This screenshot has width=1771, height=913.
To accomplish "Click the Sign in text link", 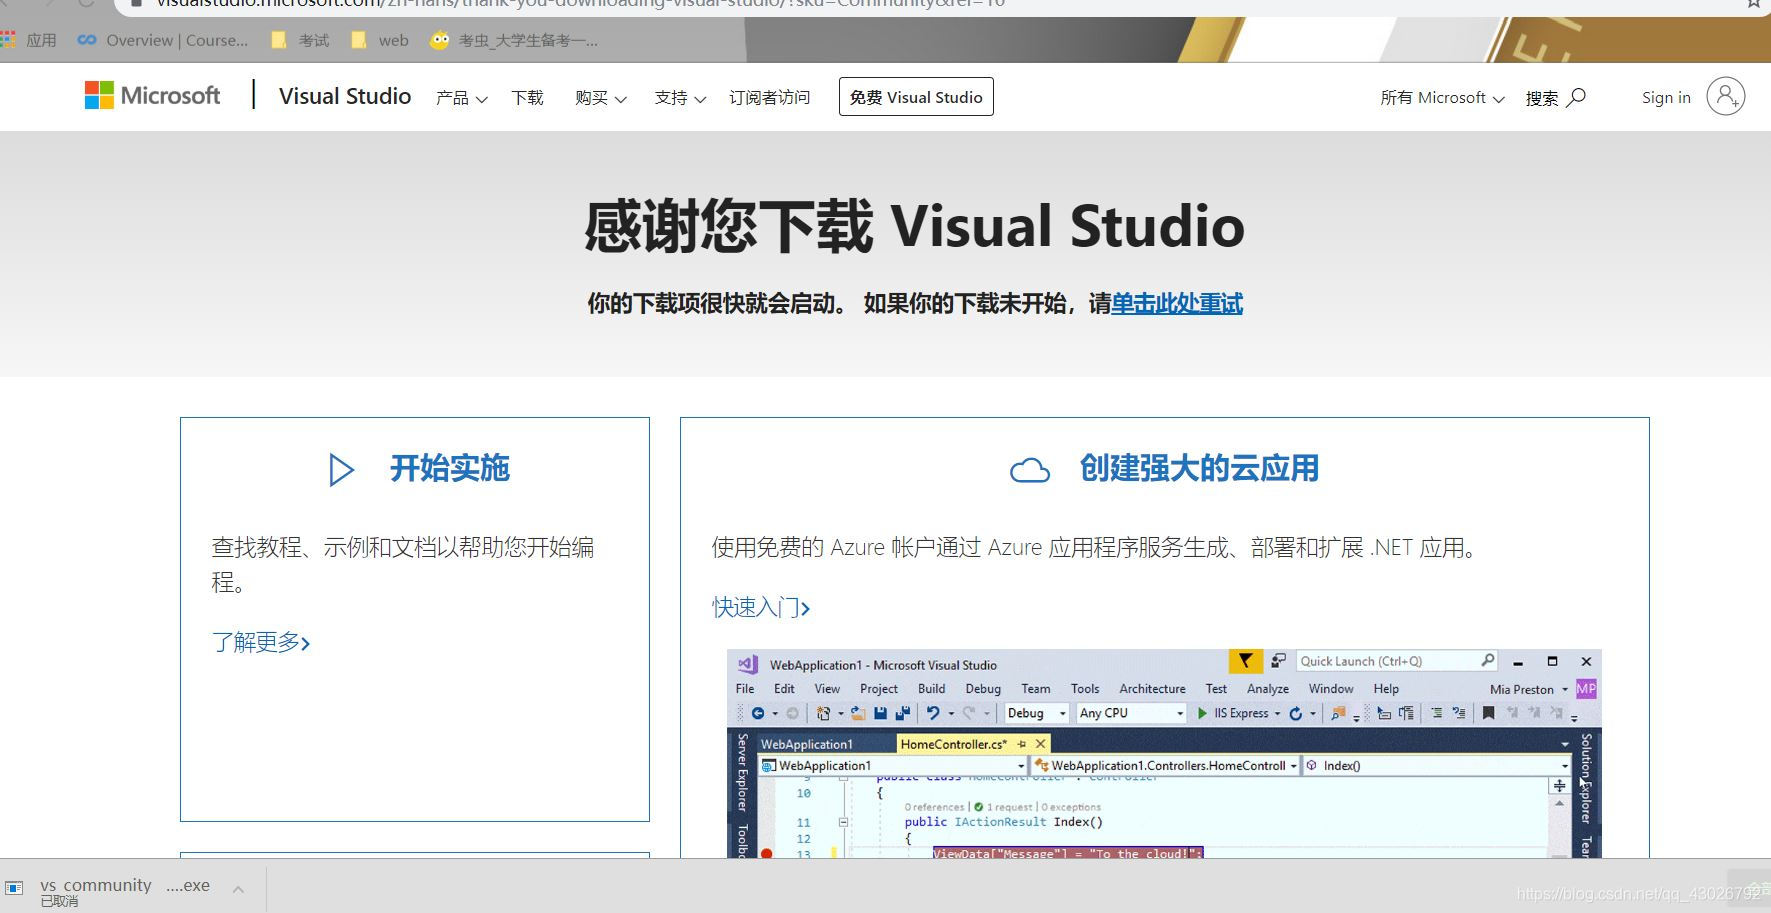I will click(x=1666, y=97).
